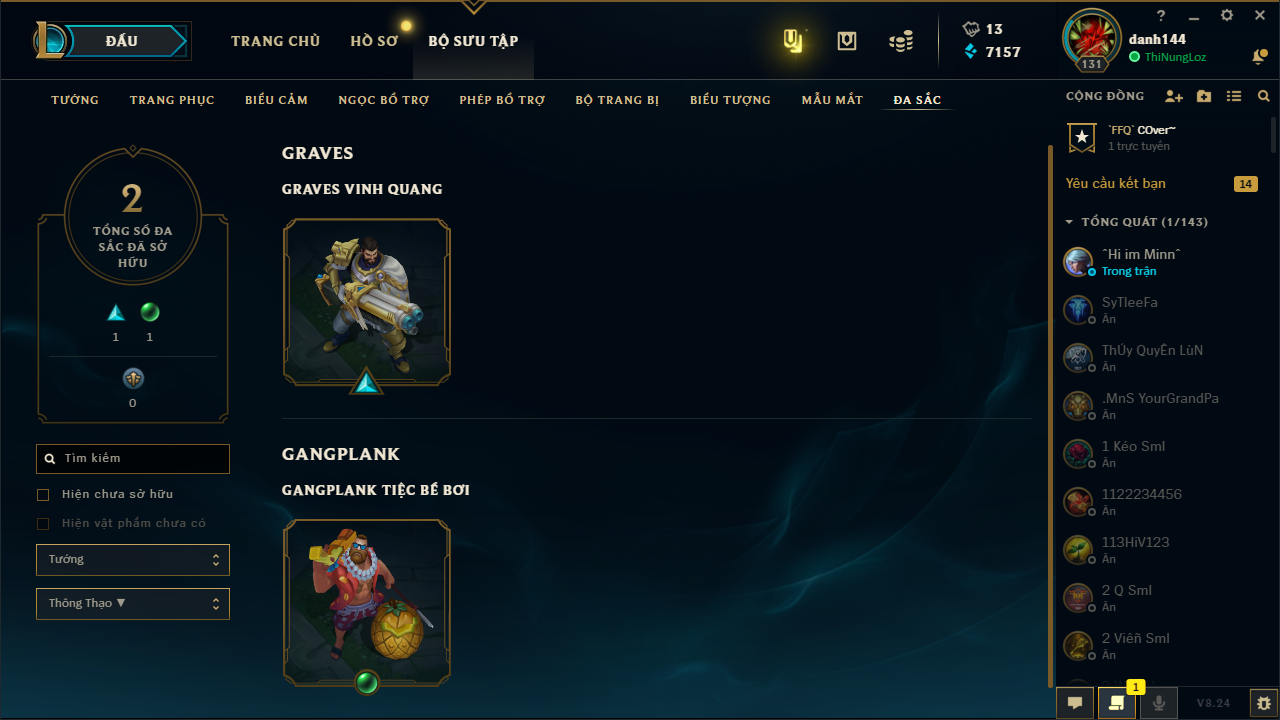
Task: Open the missions icon with yellow badge
Action: (x=1117, y=703)
